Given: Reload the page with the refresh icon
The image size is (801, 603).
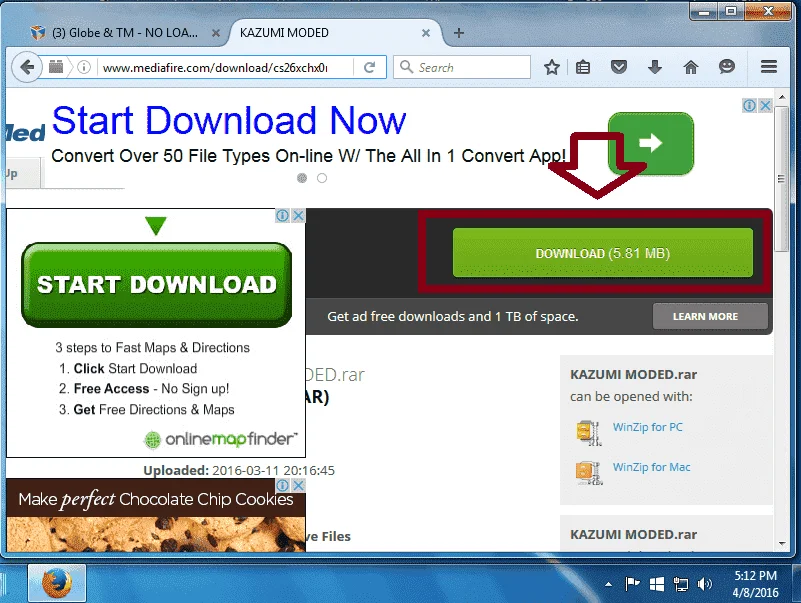Looking at the screenshot, I should click(x=369, y=67).
